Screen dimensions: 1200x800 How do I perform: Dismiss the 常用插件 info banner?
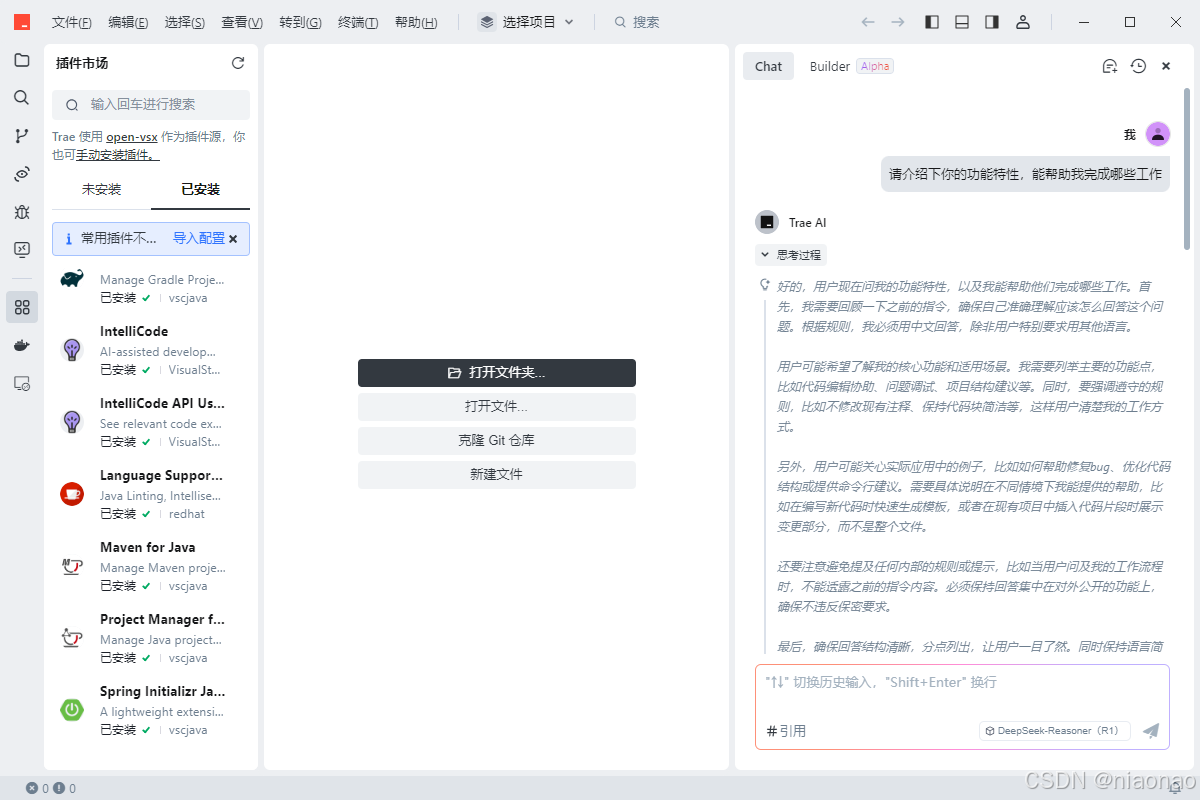pyautogui.click(x=233, y=239)
